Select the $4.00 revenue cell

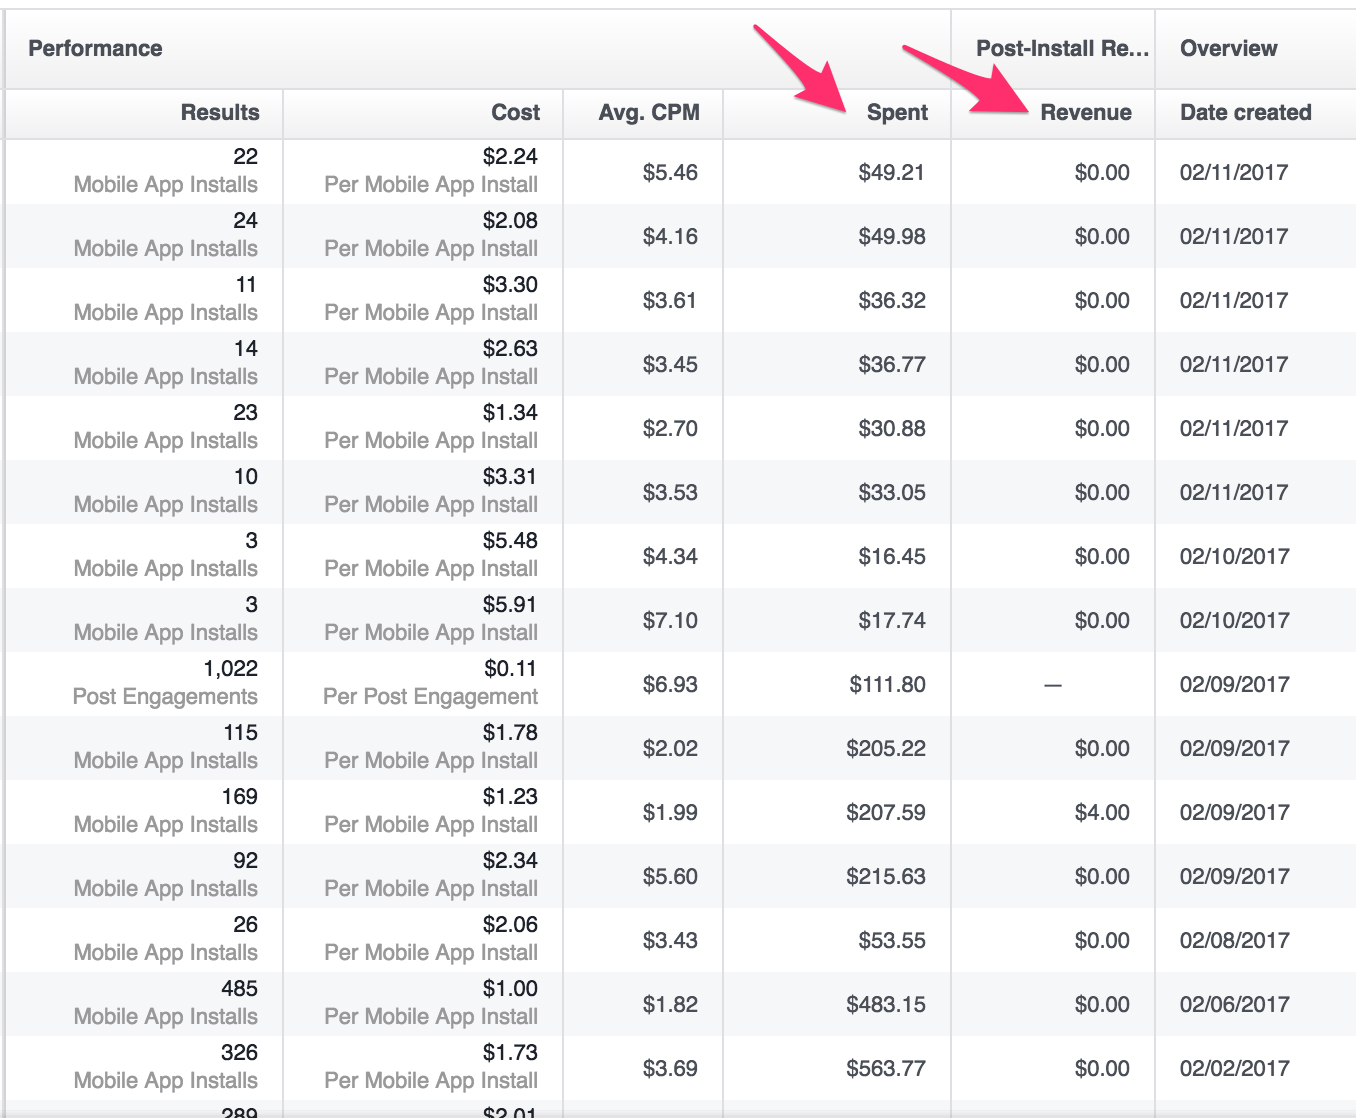[1101, 812]
